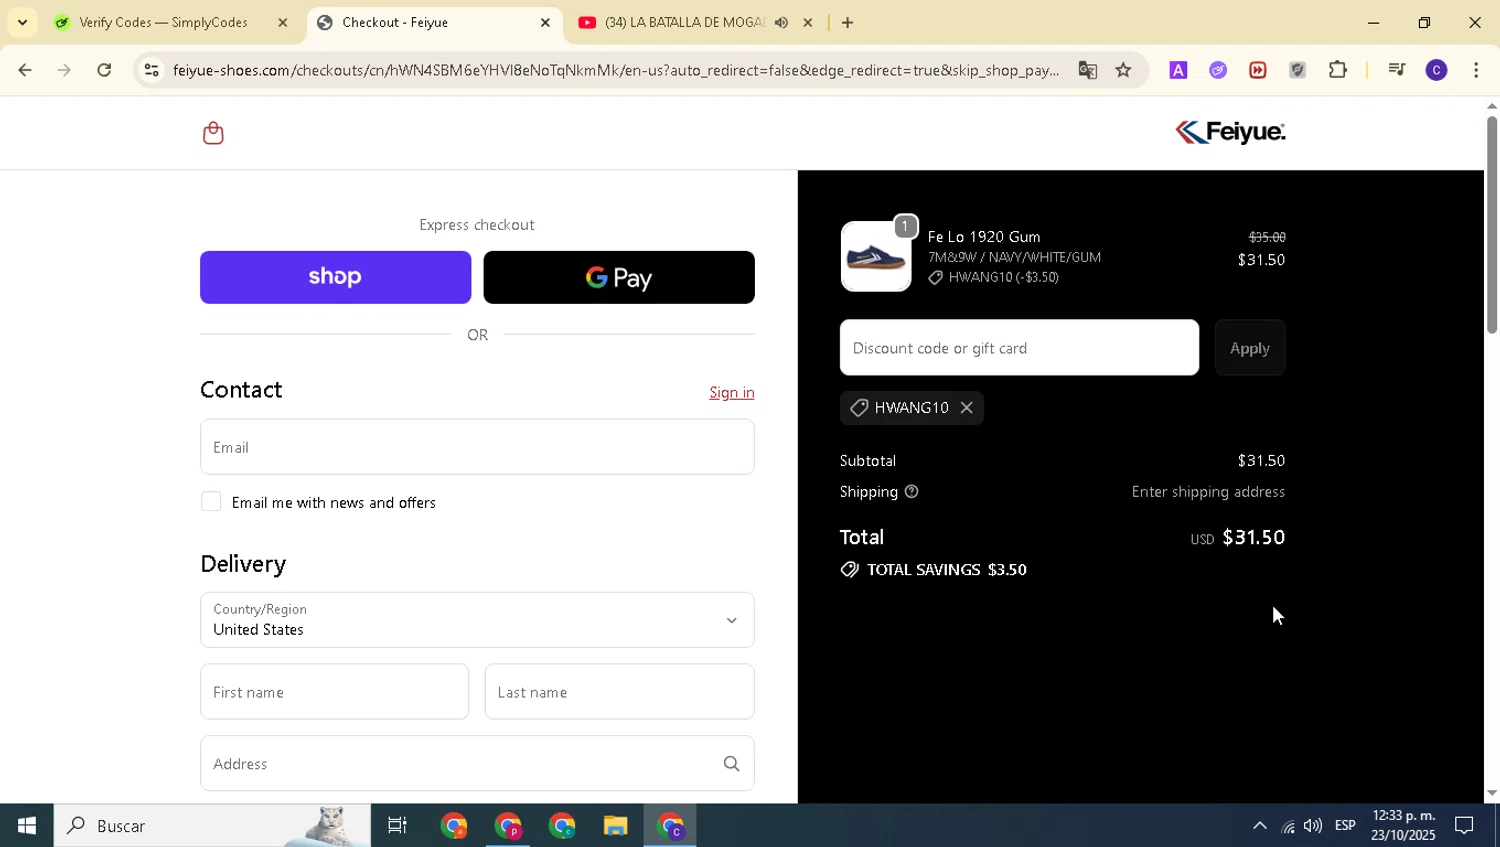Open the tab search dropdown arrow

click(22, 22)
